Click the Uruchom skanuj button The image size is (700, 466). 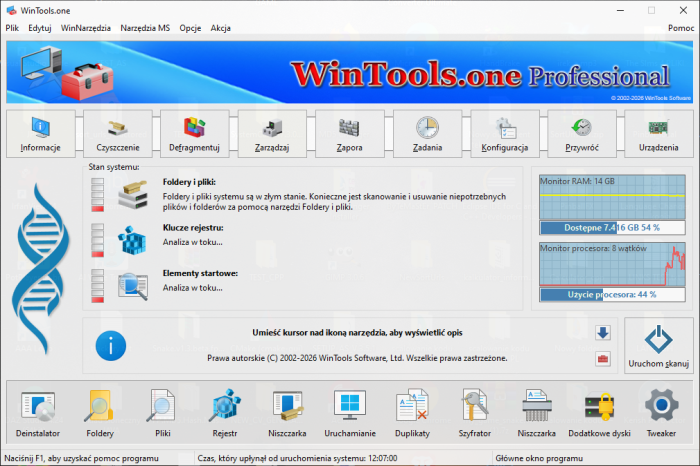coord(659,346)
